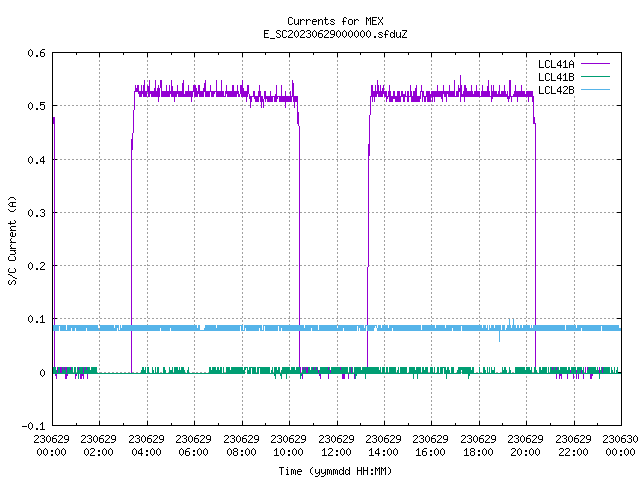The width and height of the screenshot is (640, 480).
Task: Click the purple LCL41A falling edge near 20:20
Action: point(535,245)
